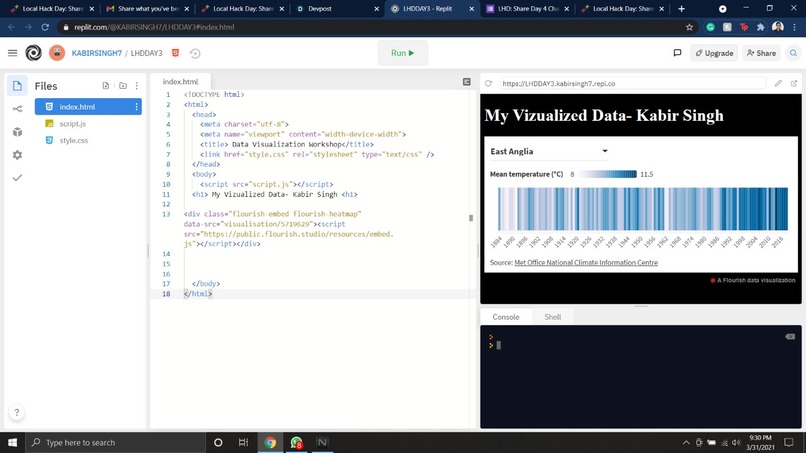Click the LHDDAY3 repl name
Image resolution: width=806 pixels, height=453 pixels.
pyautogui.click(x=146, y=53)
